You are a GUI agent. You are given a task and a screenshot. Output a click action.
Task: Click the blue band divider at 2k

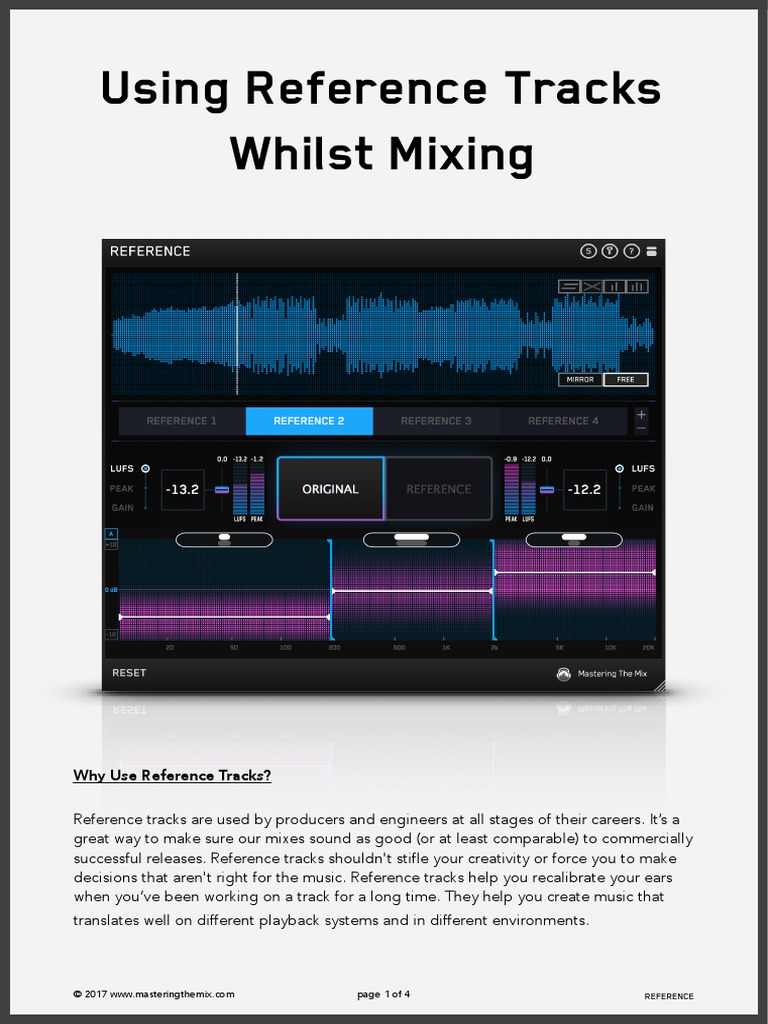pos(493,590)
